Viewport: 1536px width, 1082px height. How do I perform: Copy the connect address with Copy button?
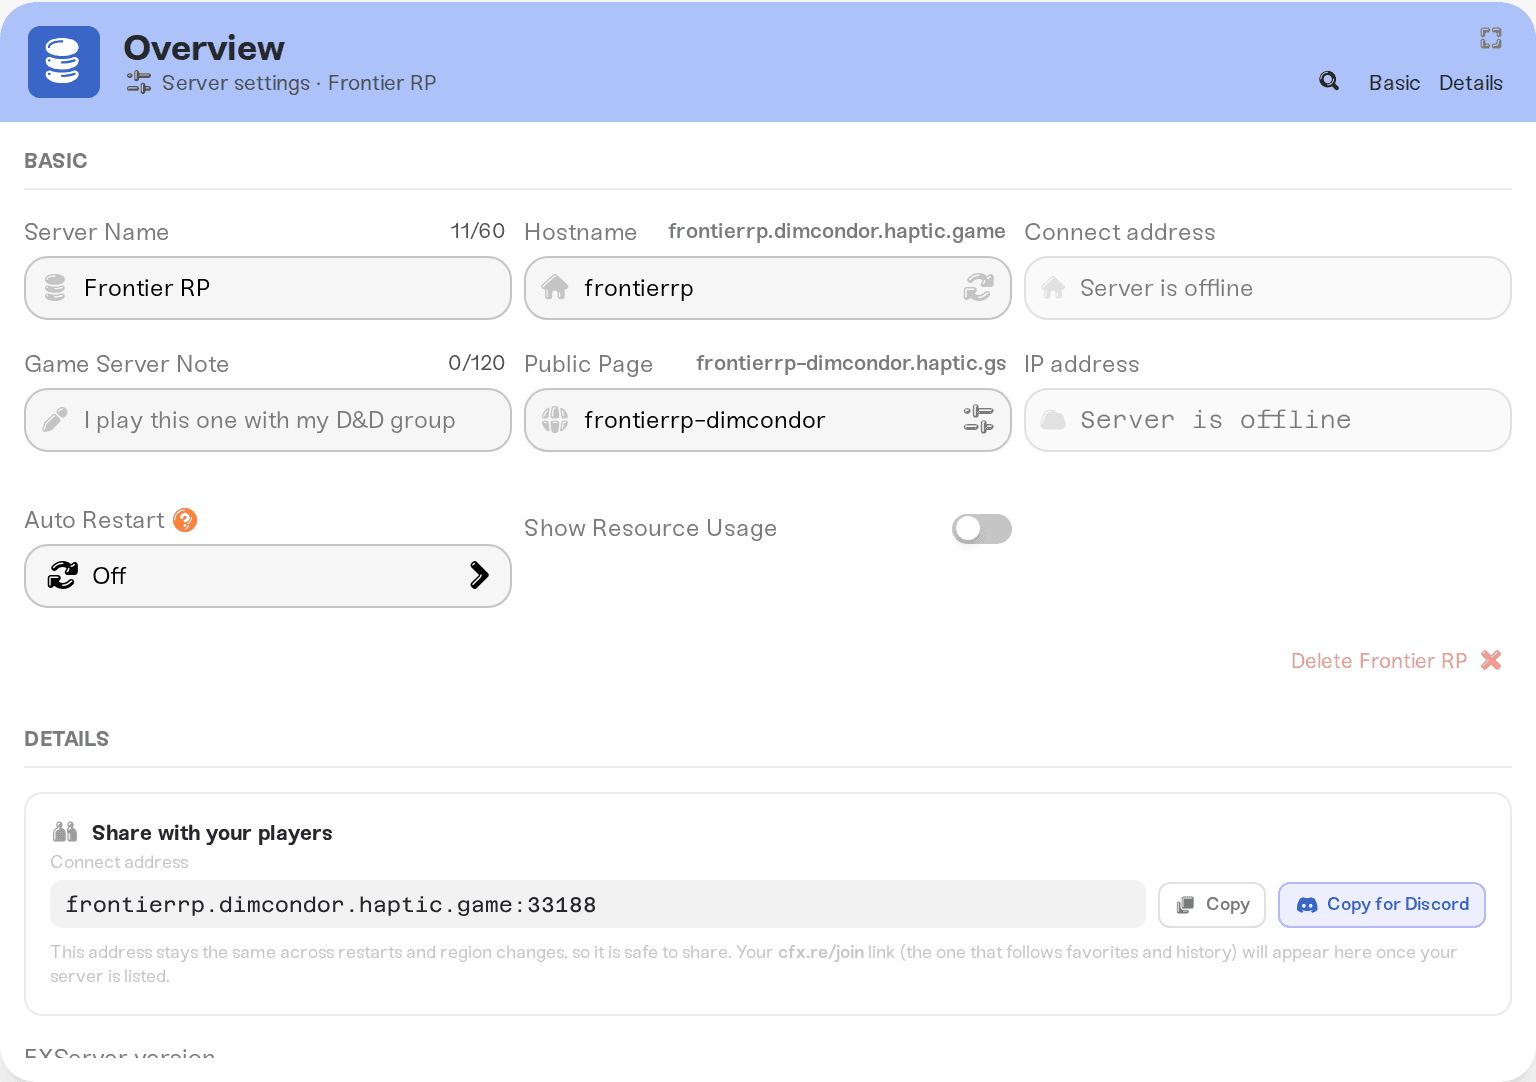[1212, 905]
